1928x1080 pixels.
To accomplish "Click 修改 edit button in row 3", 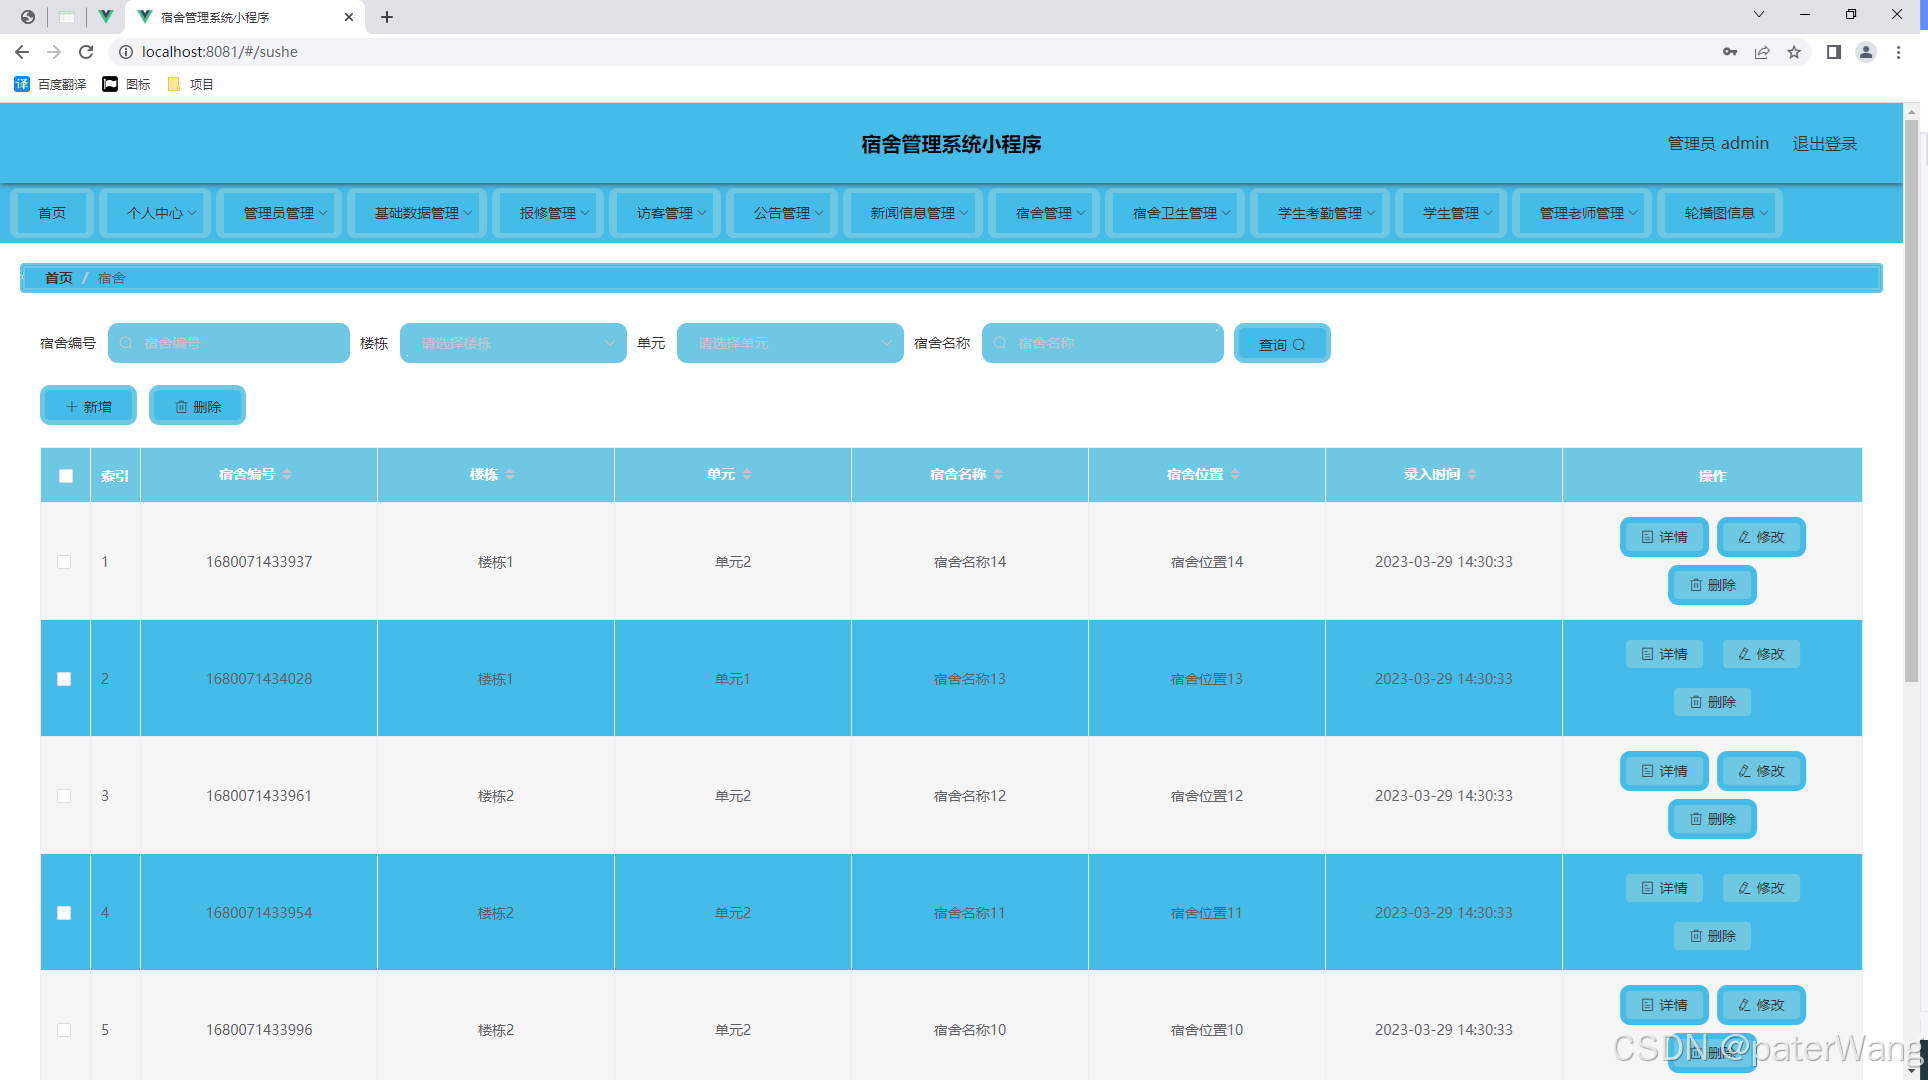I will pyautogui.click(x=1761, y=771).
